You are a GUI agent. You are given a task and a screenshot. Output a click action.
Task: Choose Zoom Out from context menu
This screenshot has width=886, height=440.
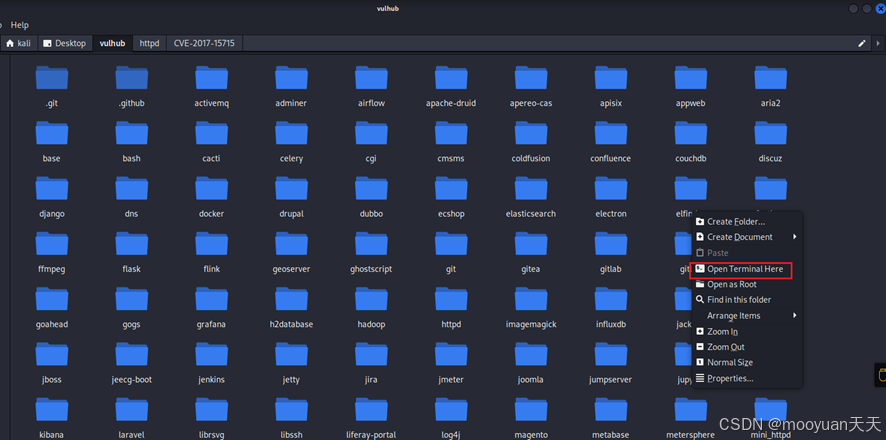pos(746,347)
